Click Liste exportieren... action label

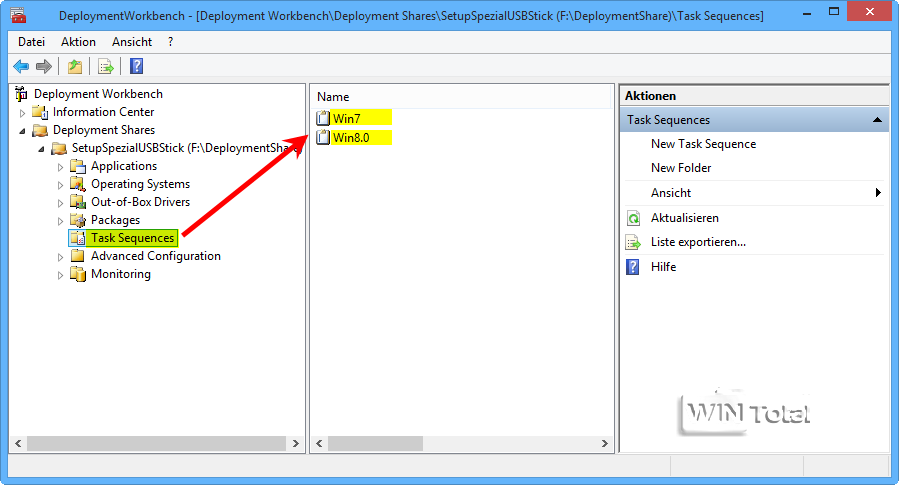pos(698,242)
